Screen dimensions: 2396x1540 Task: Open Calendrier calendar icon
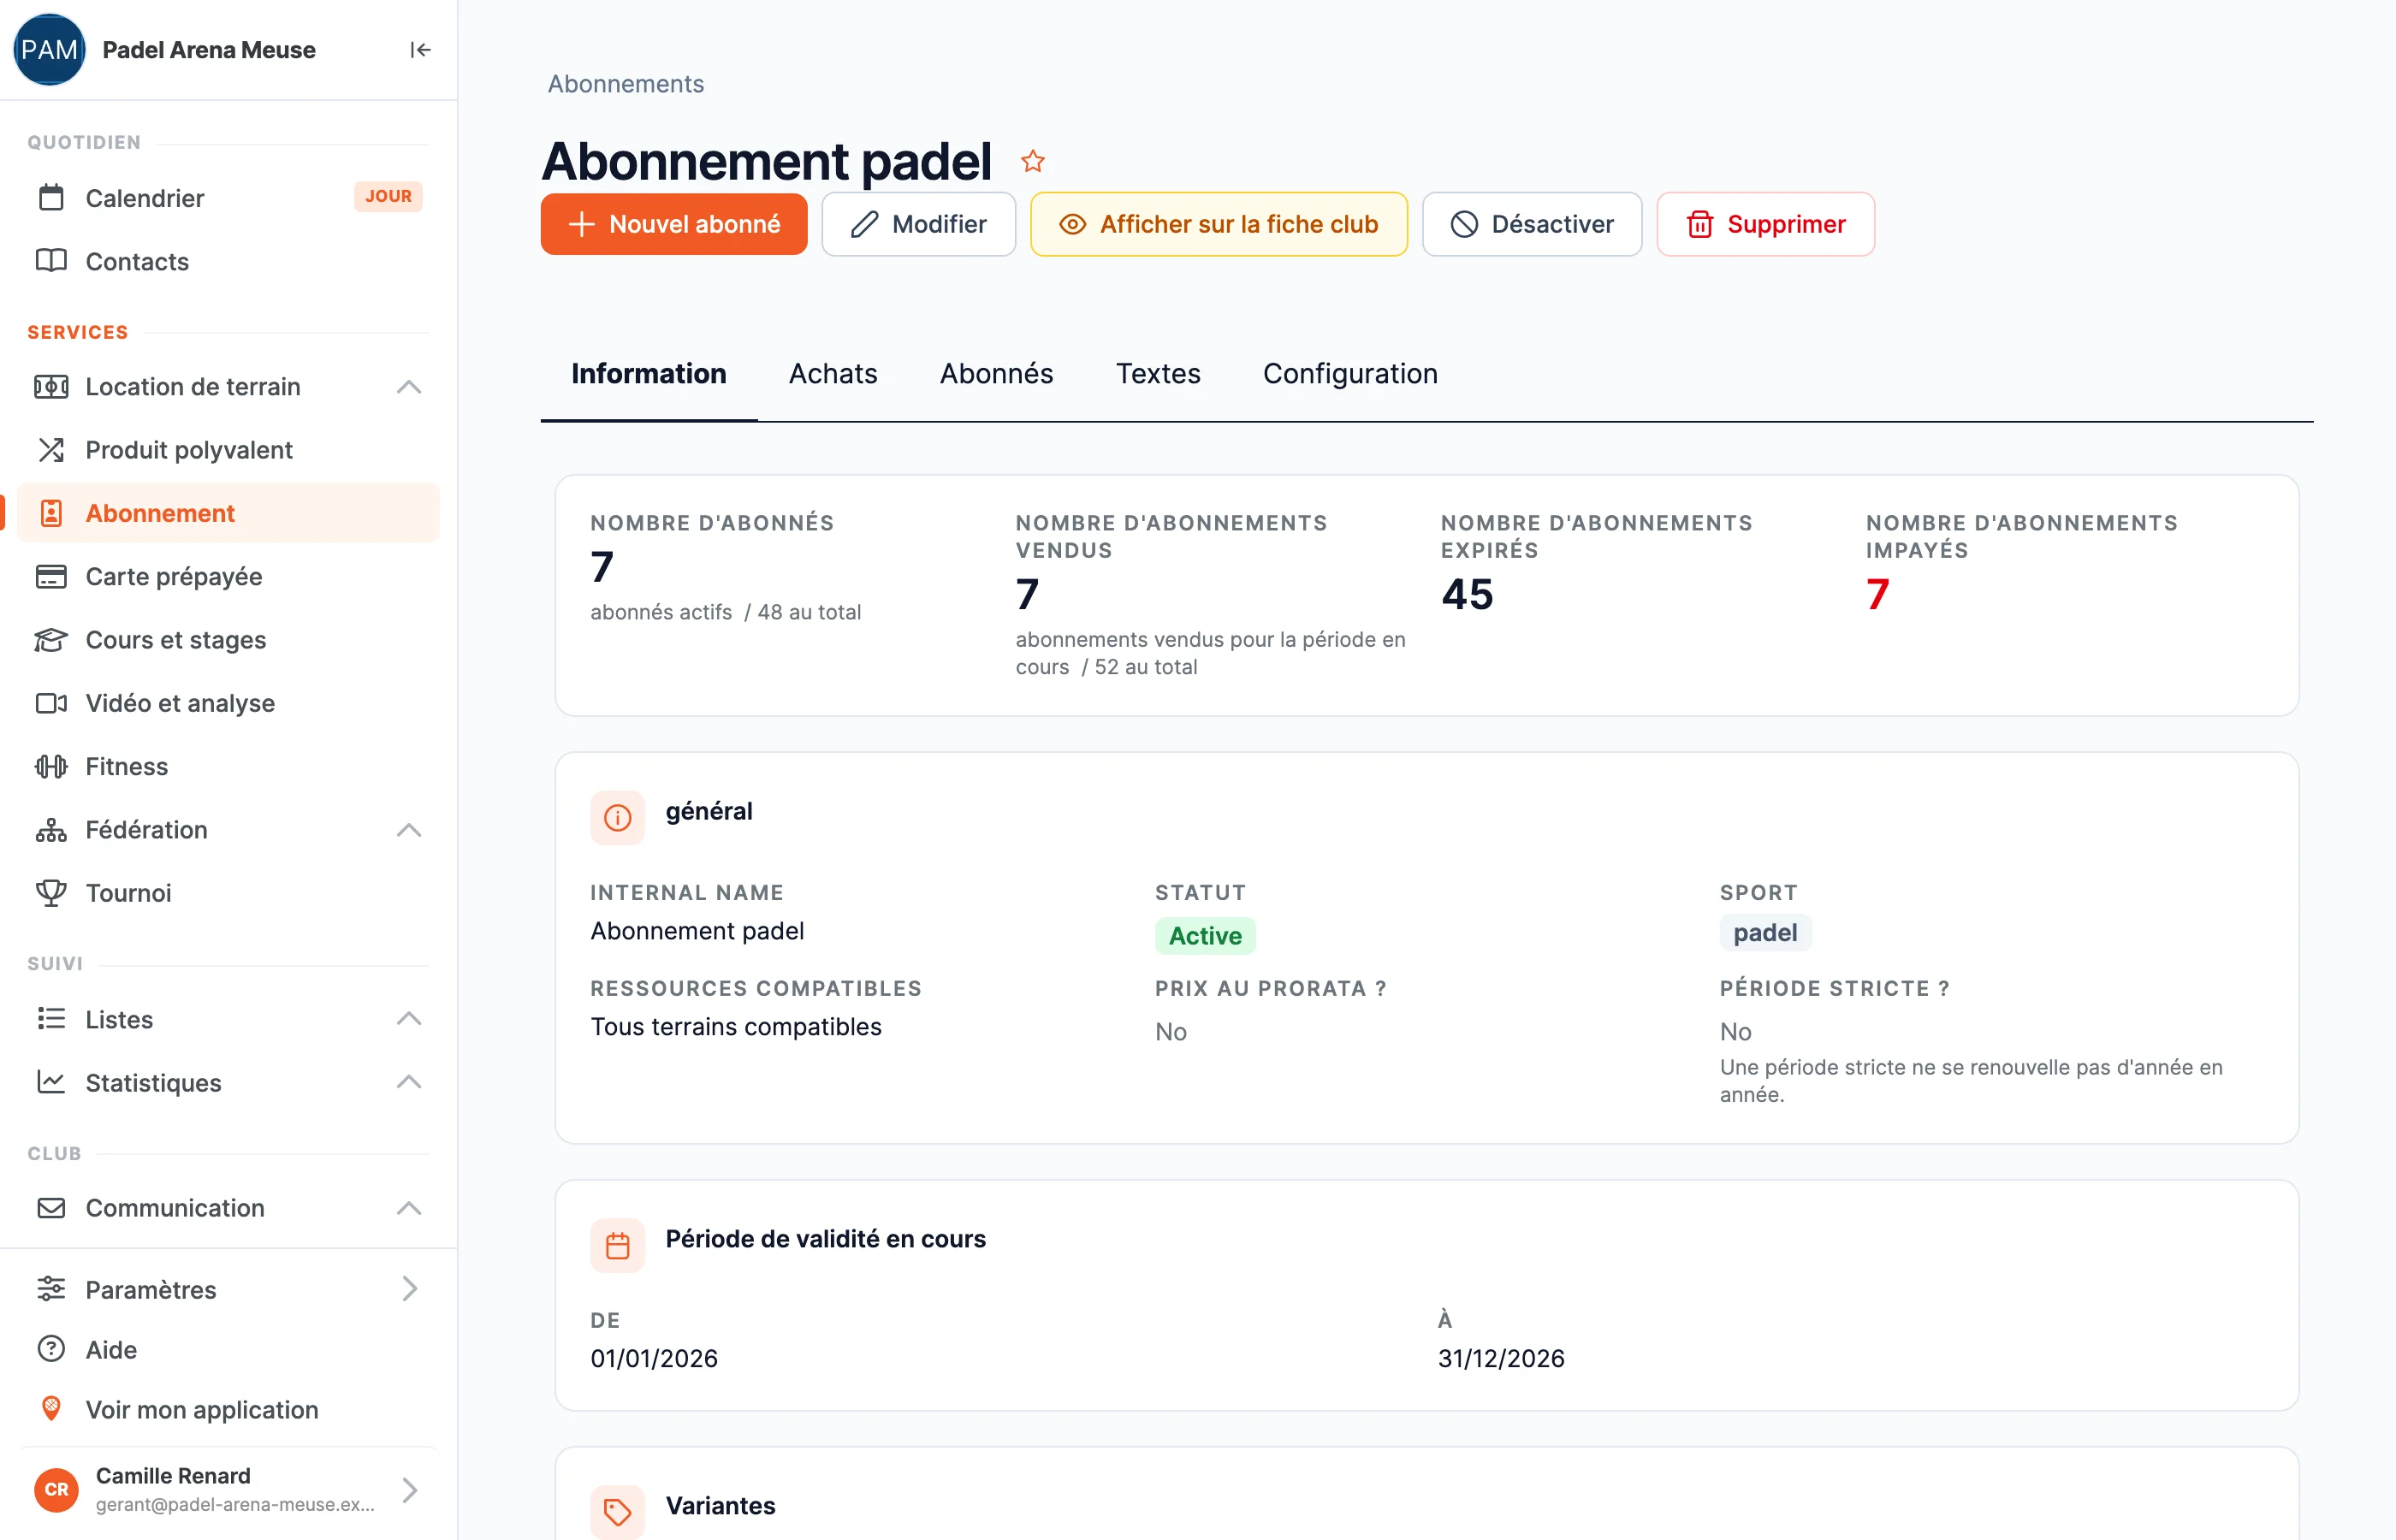tap(51, 198)
